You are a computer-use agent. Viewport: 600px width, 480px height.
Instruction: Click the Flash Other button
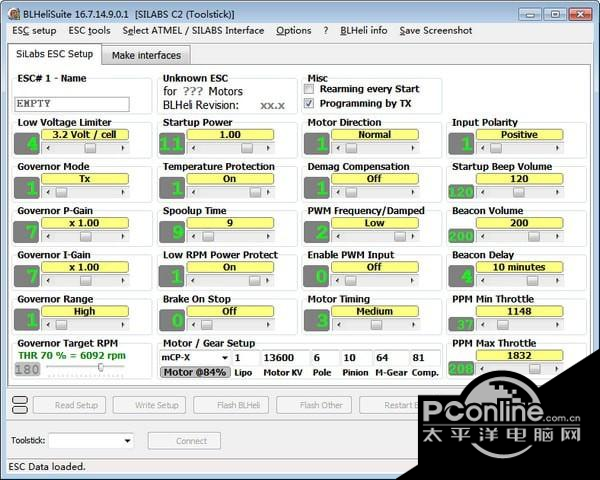pos(314,405)
